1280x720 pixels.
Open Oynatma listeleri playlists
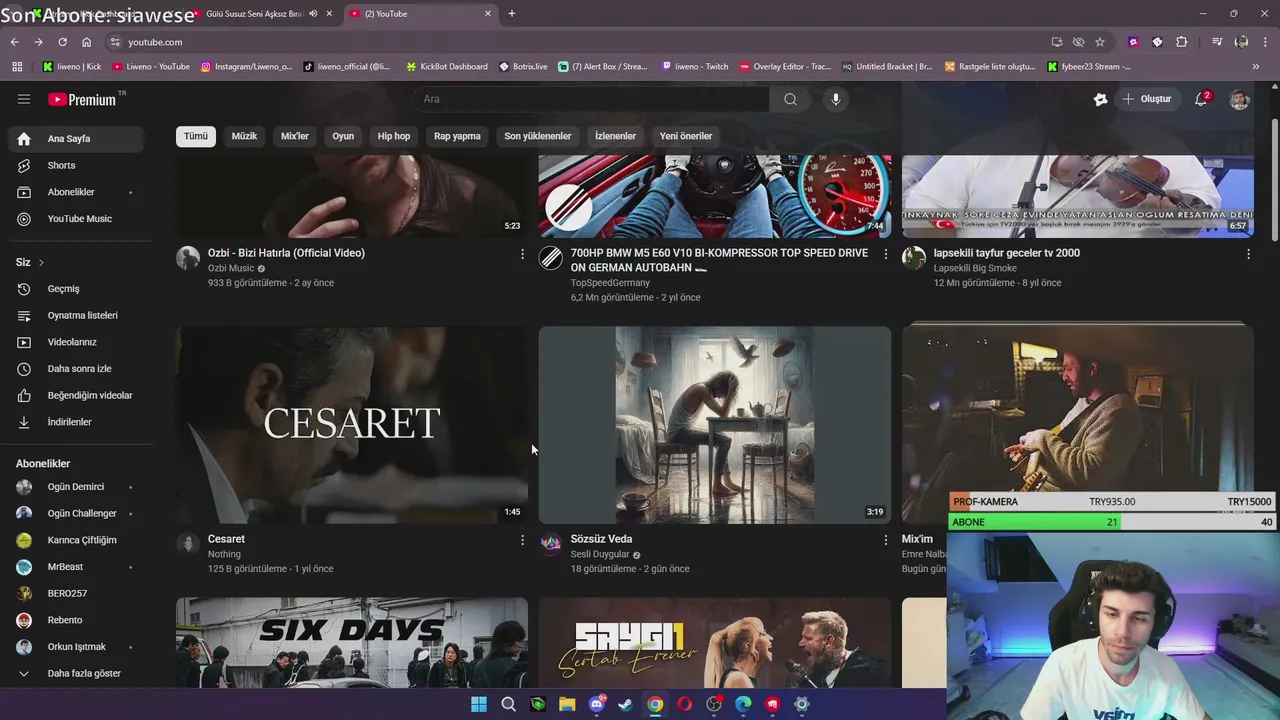click(76, 315)
